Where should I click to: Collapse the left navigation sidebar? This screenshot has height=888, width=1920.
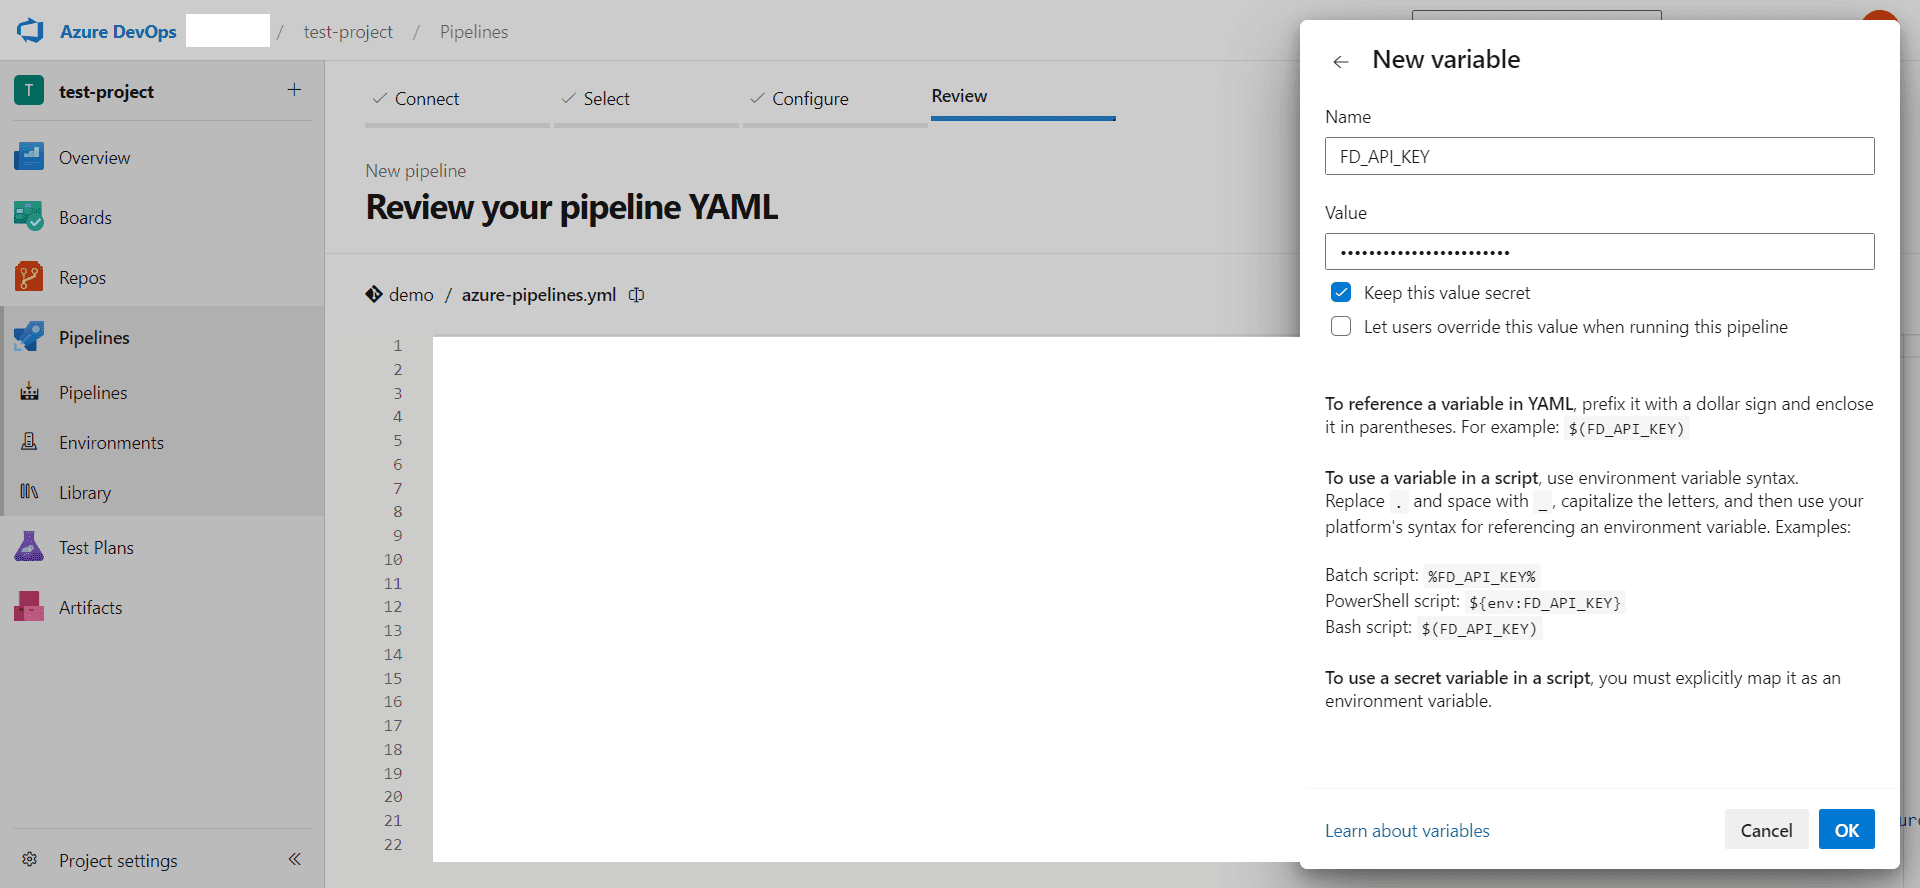(295, 859)
